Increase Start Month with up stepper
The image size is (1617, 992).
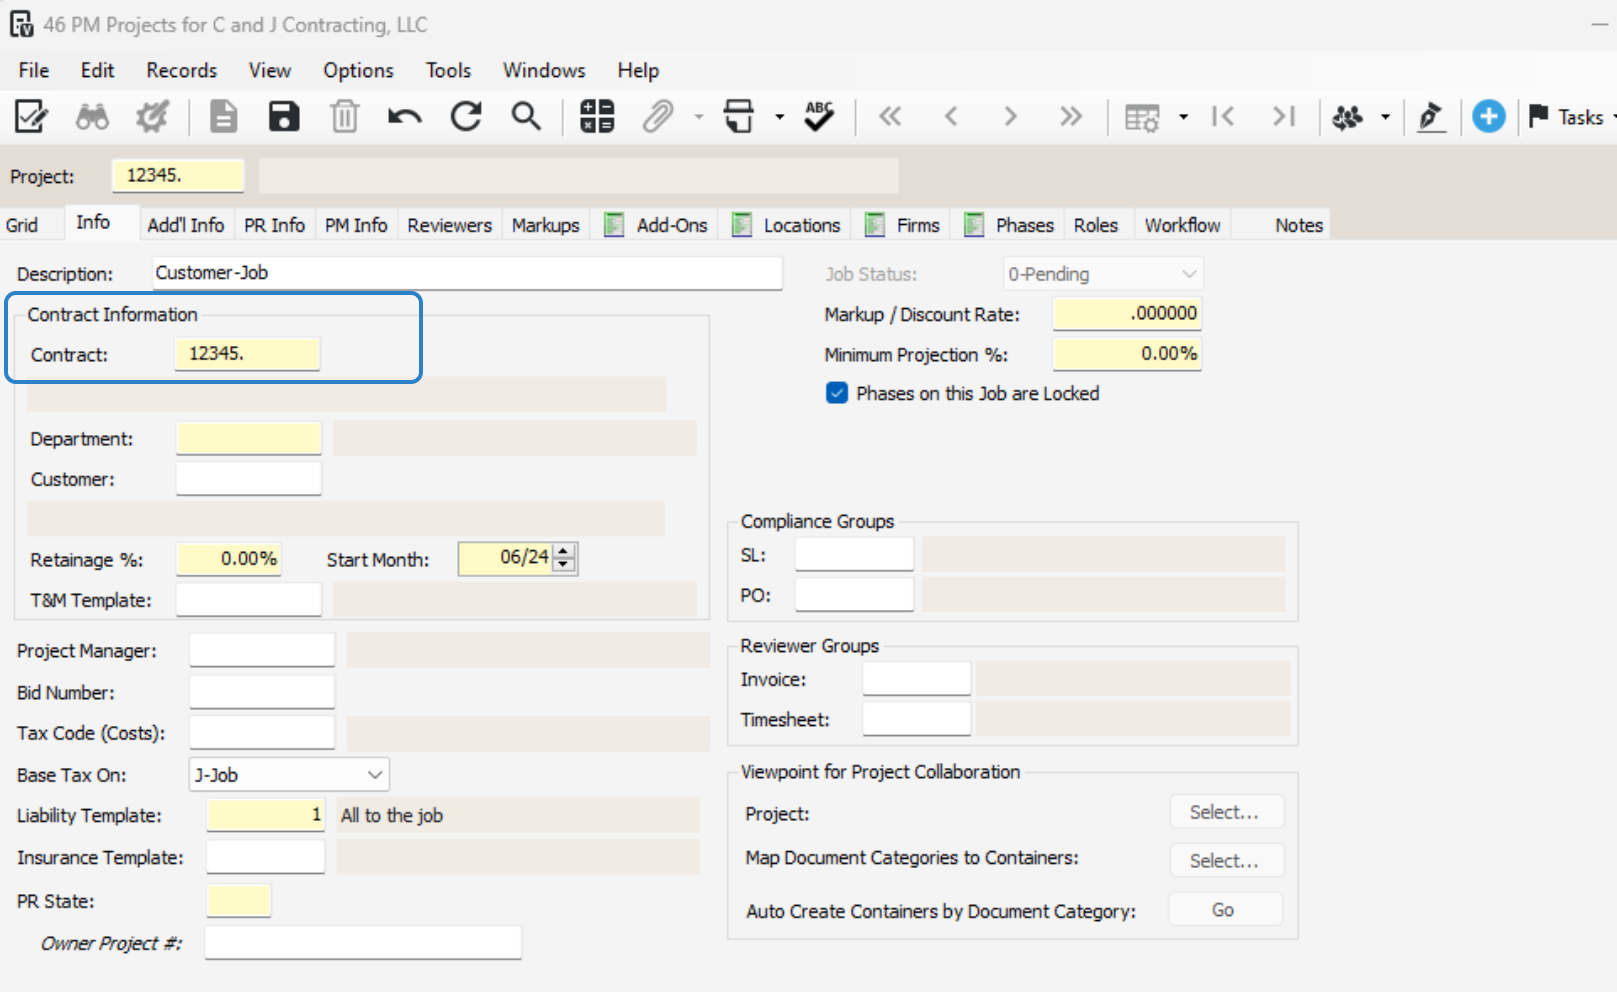(564, 551)
